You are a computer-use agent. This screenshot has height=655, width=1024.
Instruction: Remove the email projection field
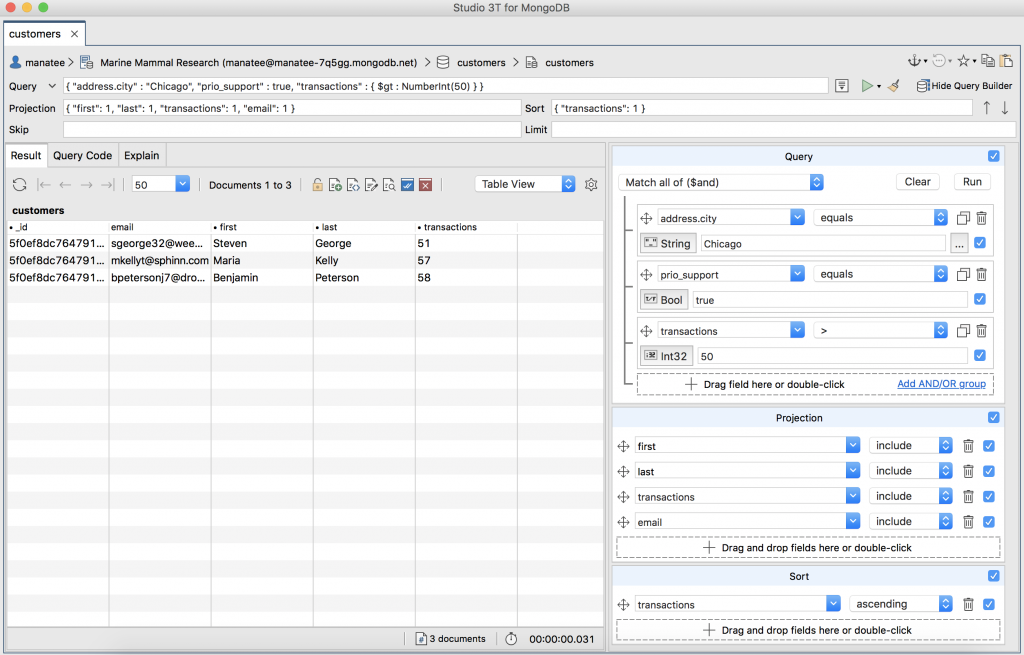(968, 522)
